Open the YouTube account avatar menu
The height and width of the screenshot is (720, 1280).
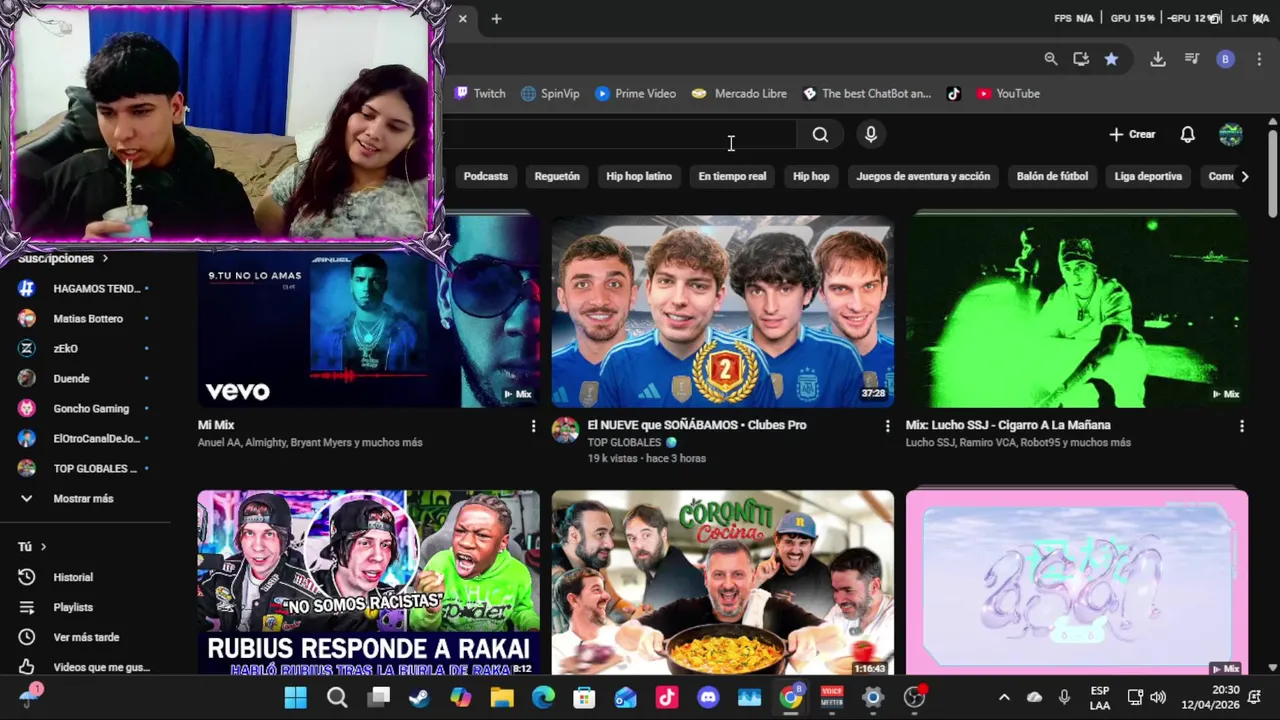[x=1231, y=134]
